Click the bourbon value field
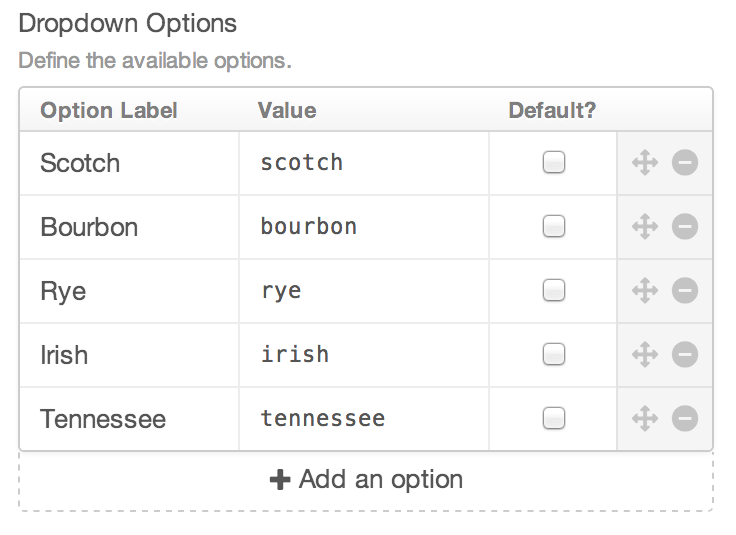This screenshot has height=535, width=736. (364, 227)
